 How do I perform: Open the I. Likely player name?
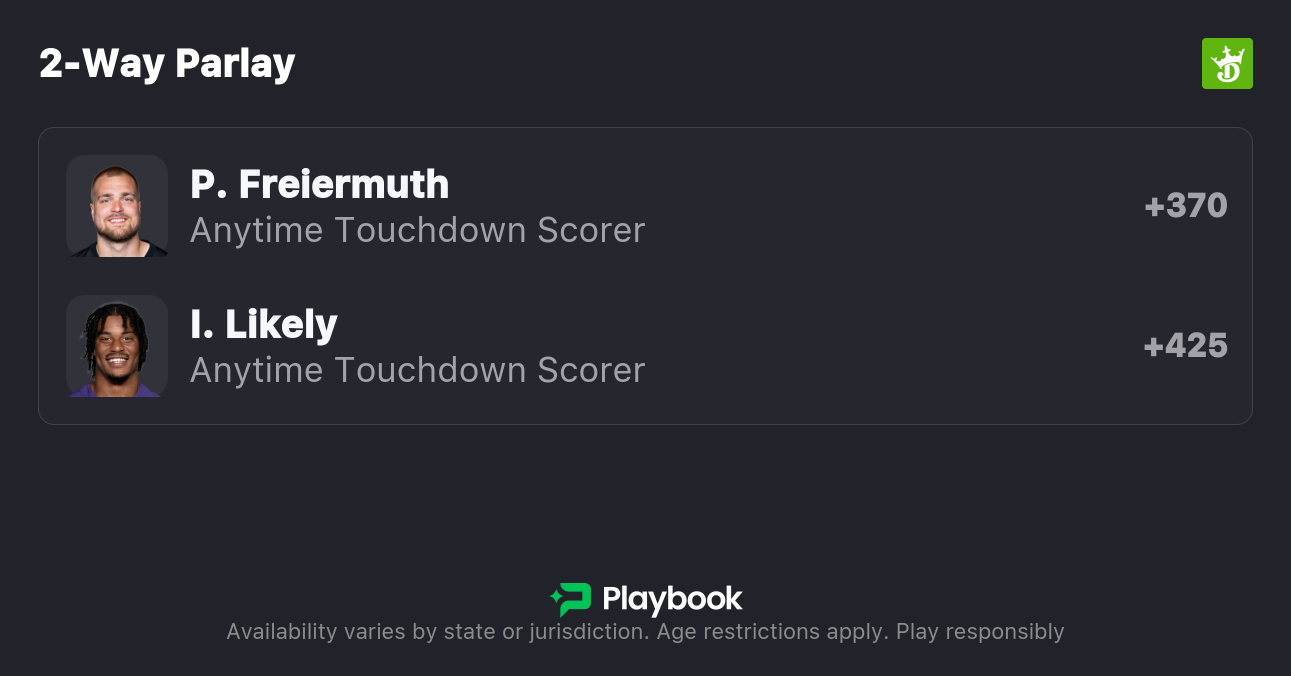pyautogui.click(x=264, y=324)
